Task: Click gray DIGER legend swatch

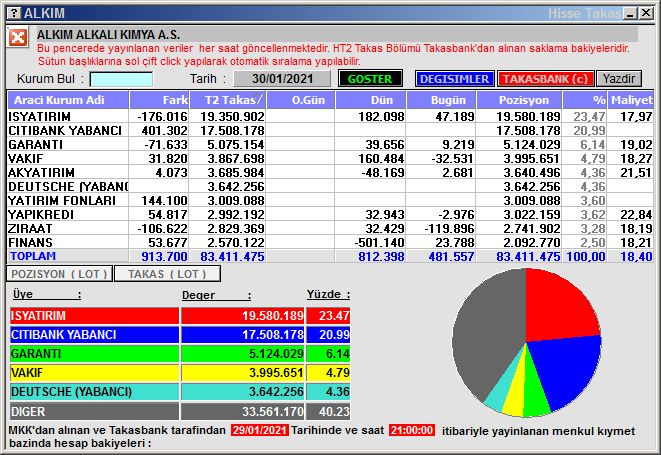Action: (x=94, y=411)
